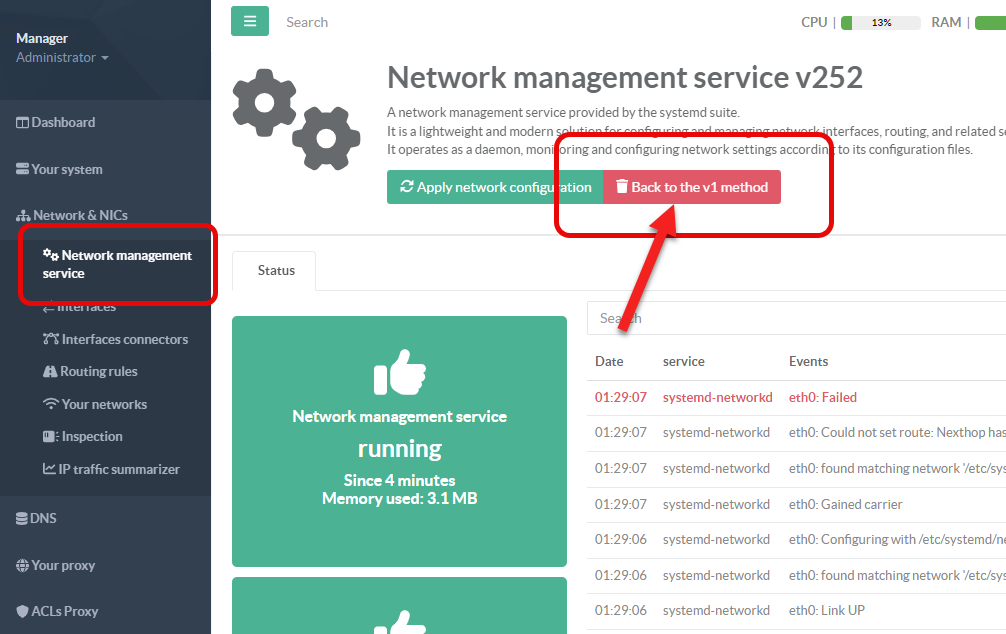This screenshot has height=634, width=1006.
Task: Click Memory used: 3.1 MB text
Action: 400,499
